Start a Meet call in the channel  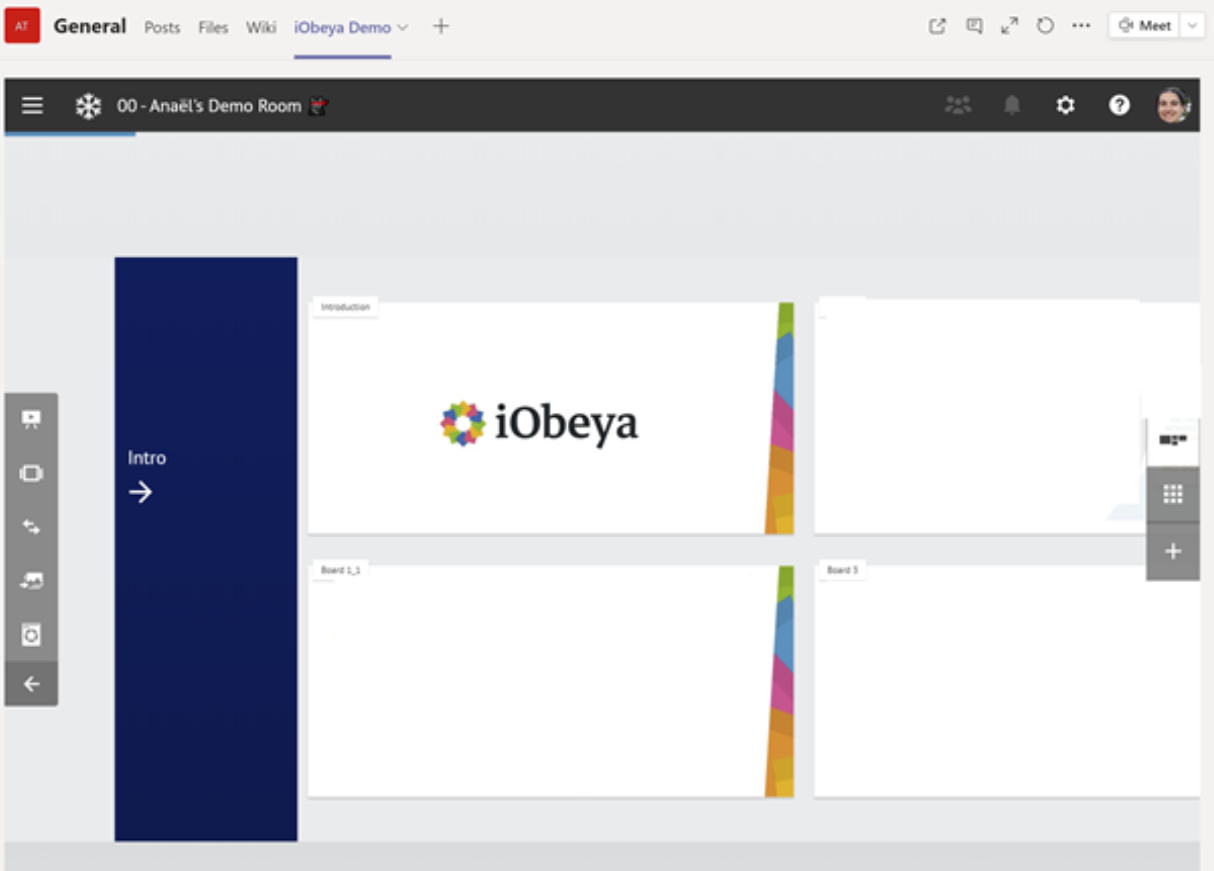pyautogui.click(x=1143, y=25)
